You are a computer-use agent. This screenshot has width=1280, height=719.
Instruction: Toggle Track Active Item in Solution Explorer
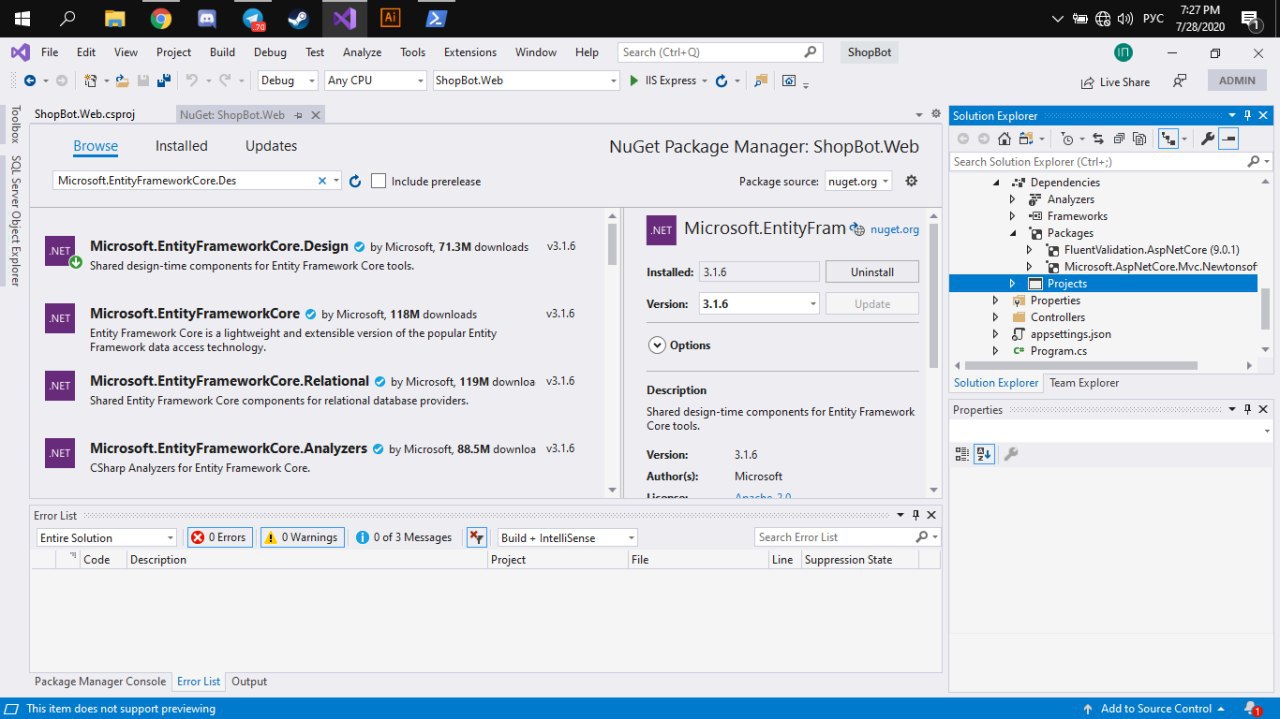click(x=1168, y=139)
